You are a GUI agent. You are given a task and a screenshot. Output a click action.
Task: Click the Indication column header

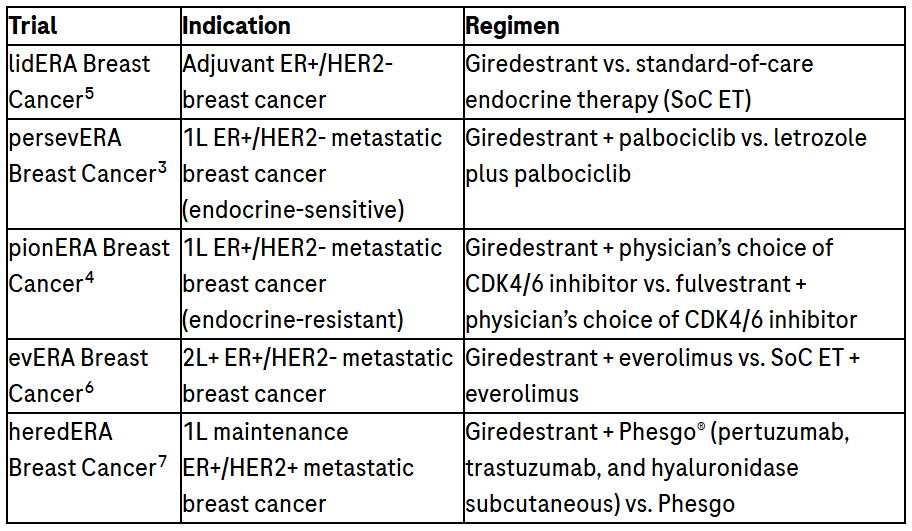pos(237,25)
